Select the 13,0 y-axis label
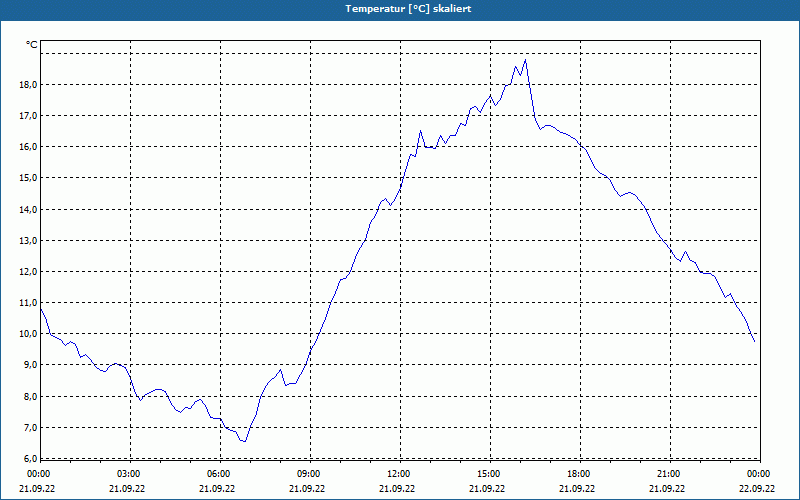800x500 pixels. point(28,241)
